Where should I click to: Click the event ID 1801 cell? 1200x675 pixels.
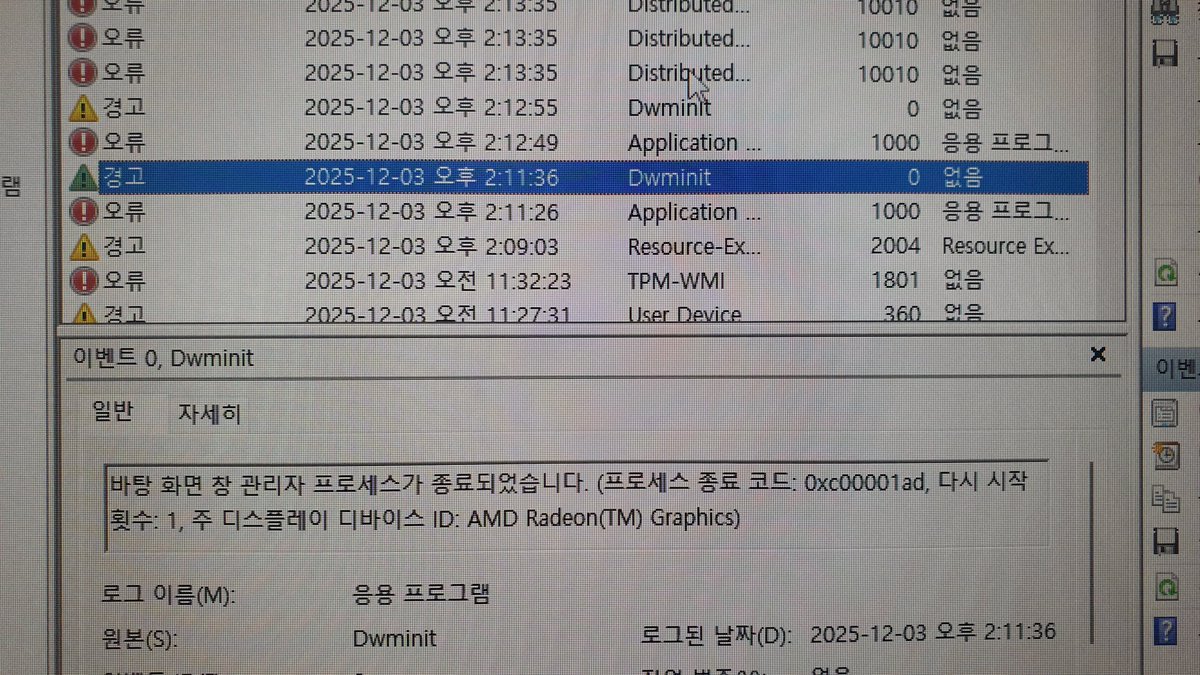click(x=895, y=280)
